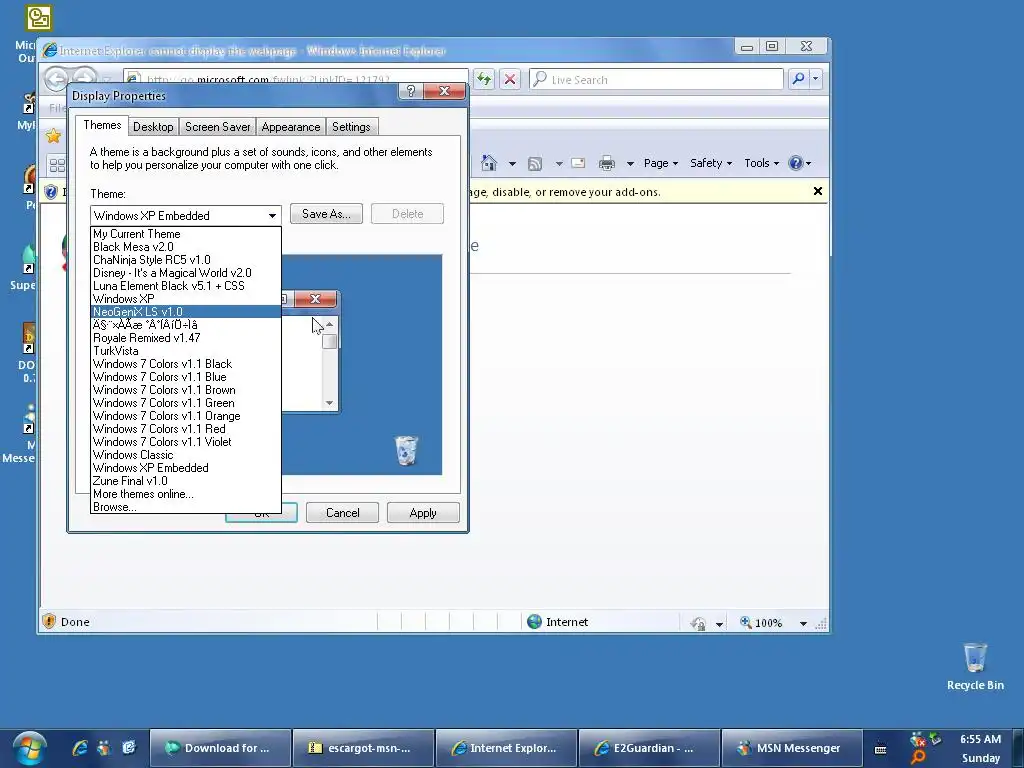The width and height of the screenshot is (1024, 768).
Task: Open the MSN Messenger taskbar button
Action: pos(792,748)
